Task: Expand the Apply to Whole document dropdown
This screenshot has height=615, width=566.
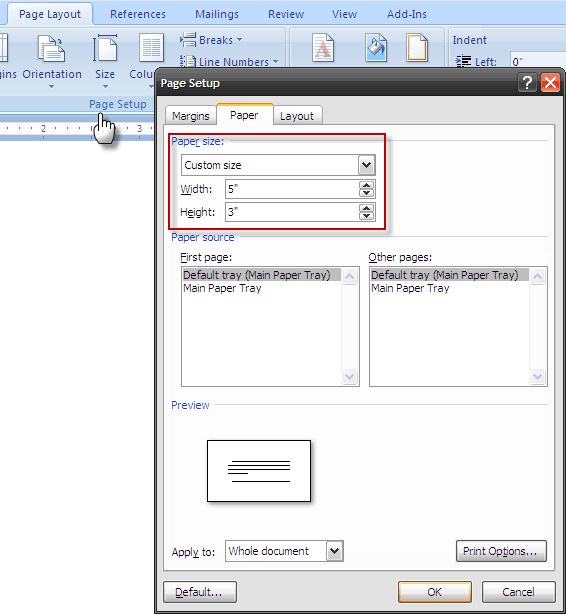Action: click(335, 551)
